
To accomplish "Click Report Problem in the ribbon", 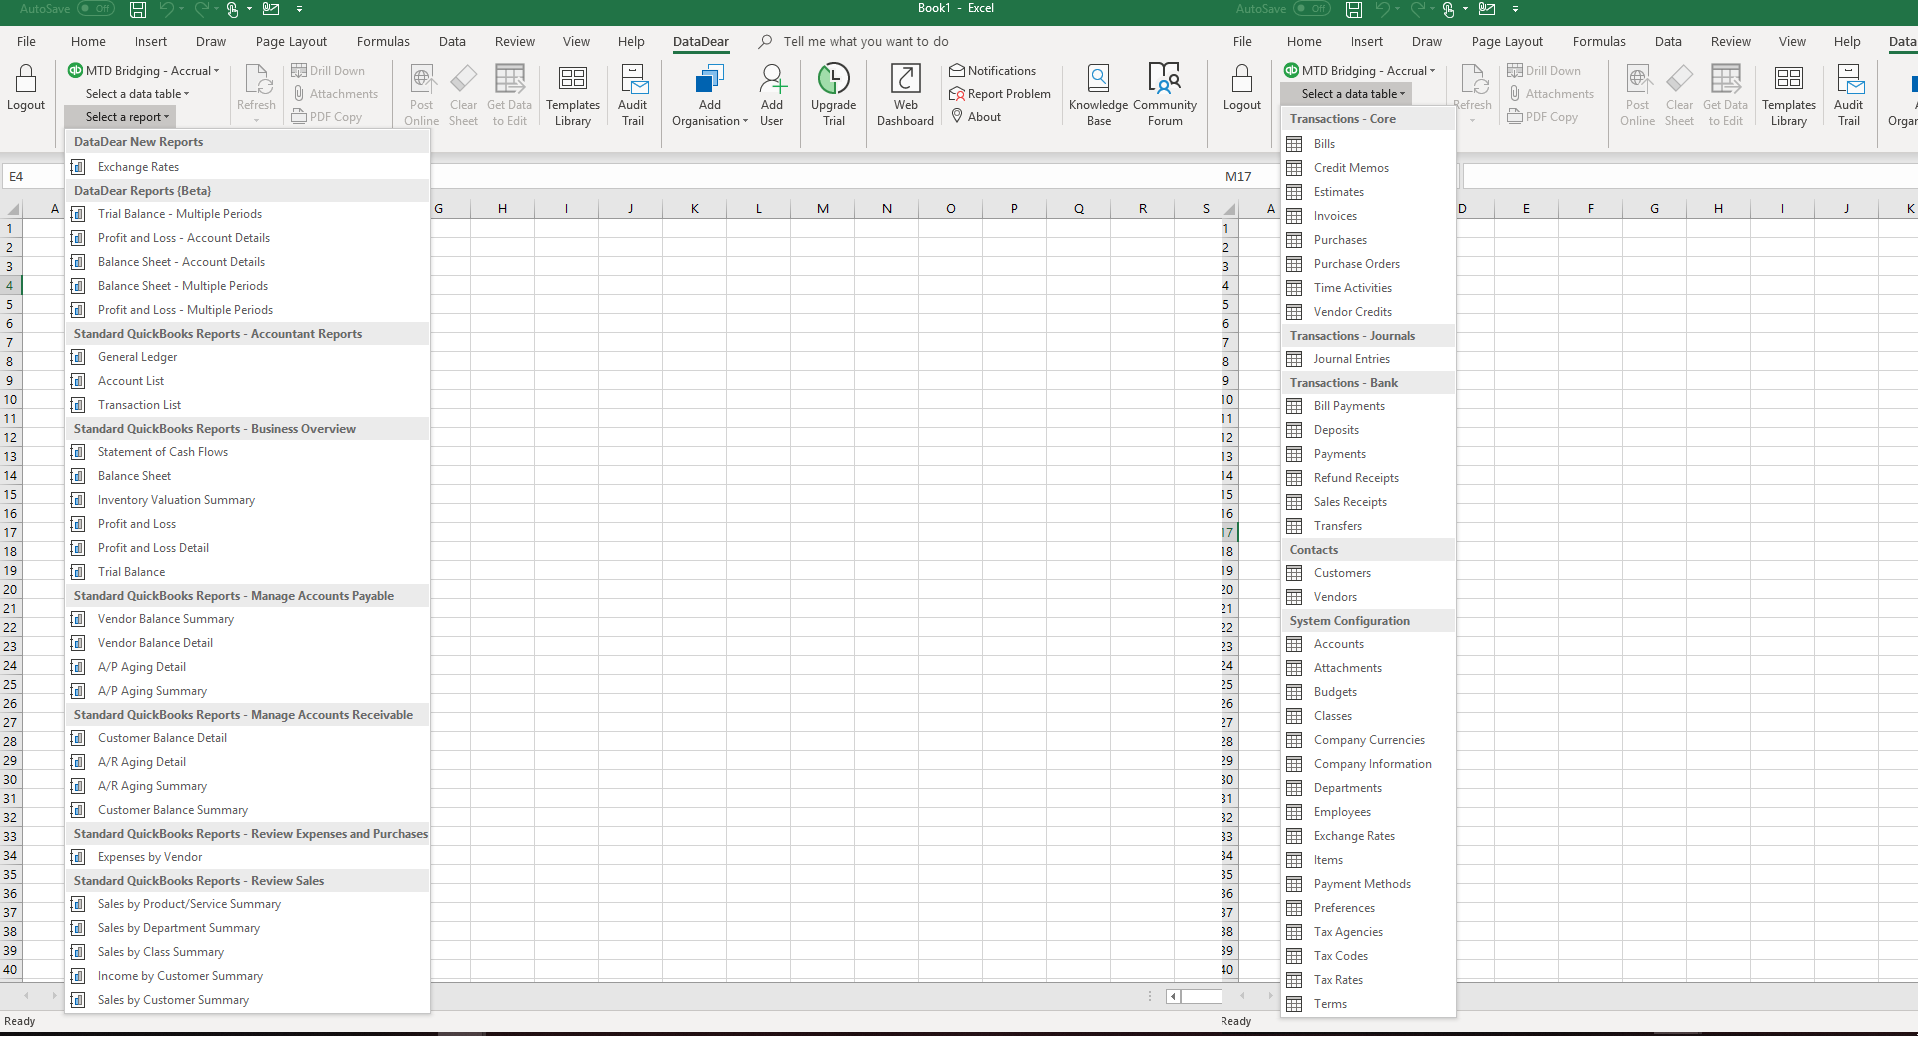I will click(x=1000, y=94).
